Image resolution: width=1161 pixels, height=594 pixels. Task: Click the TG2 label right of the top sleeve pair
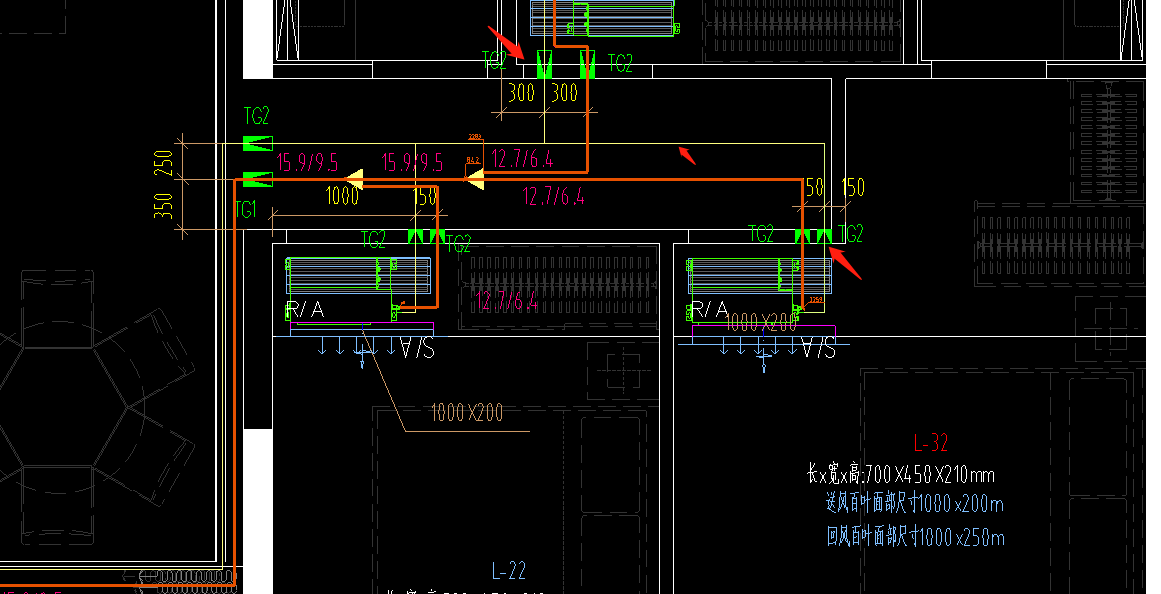[x=620, y=64]
